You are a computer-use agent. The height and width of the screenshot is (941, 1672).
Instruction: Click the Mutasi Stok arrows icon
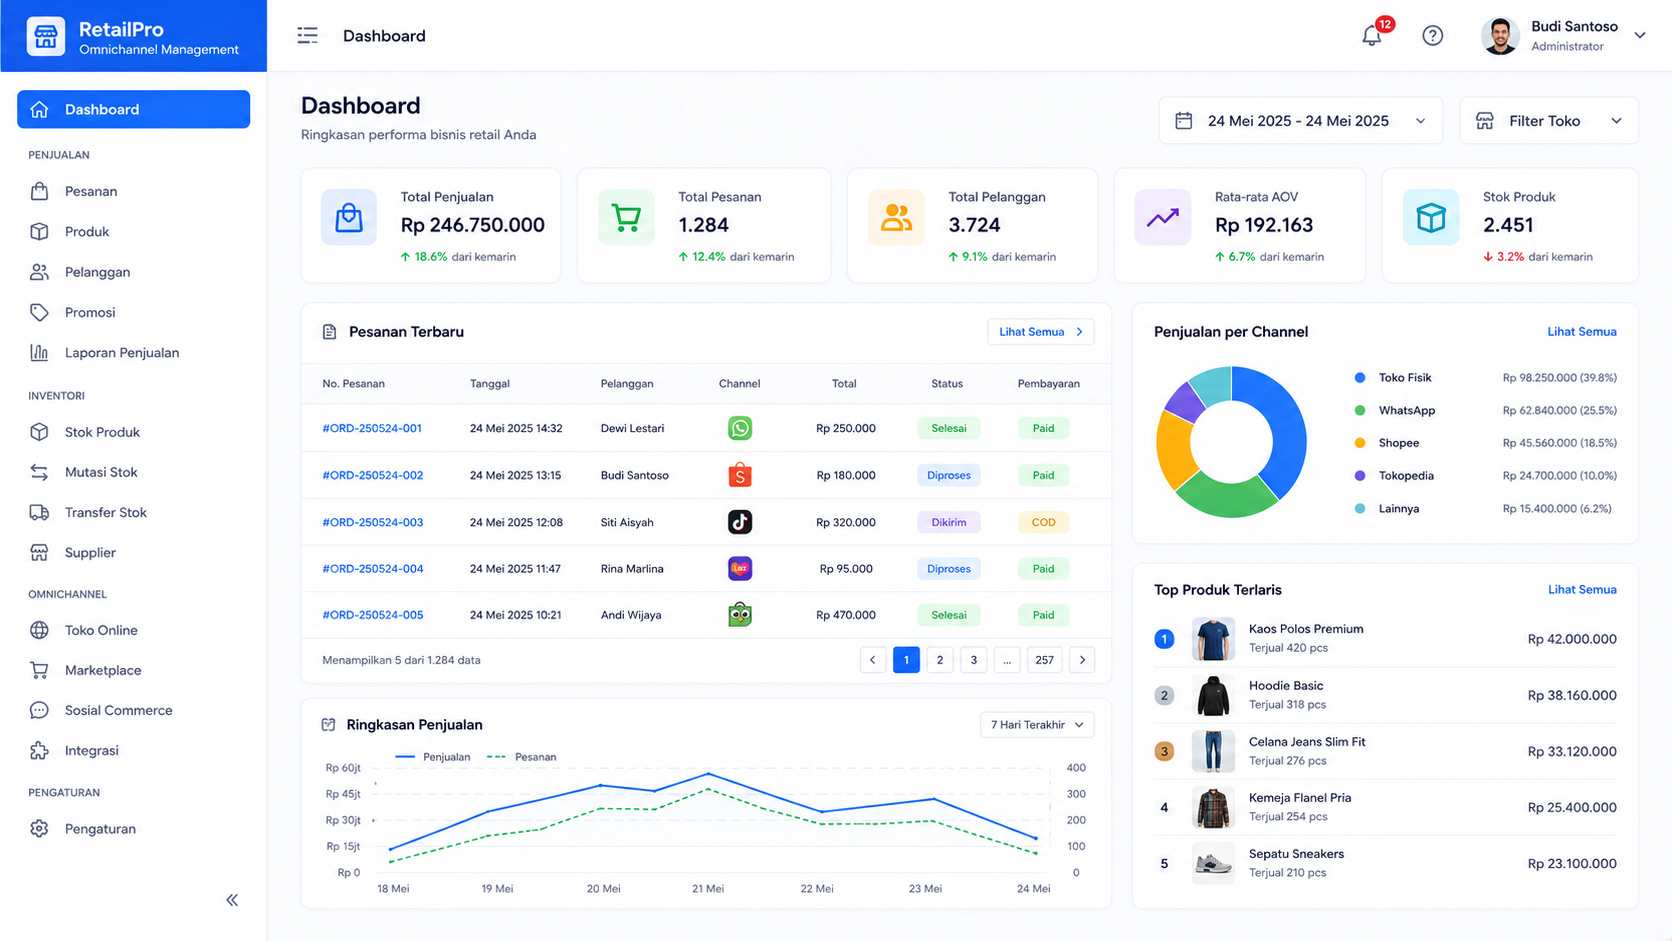click(x=39, y=472)
